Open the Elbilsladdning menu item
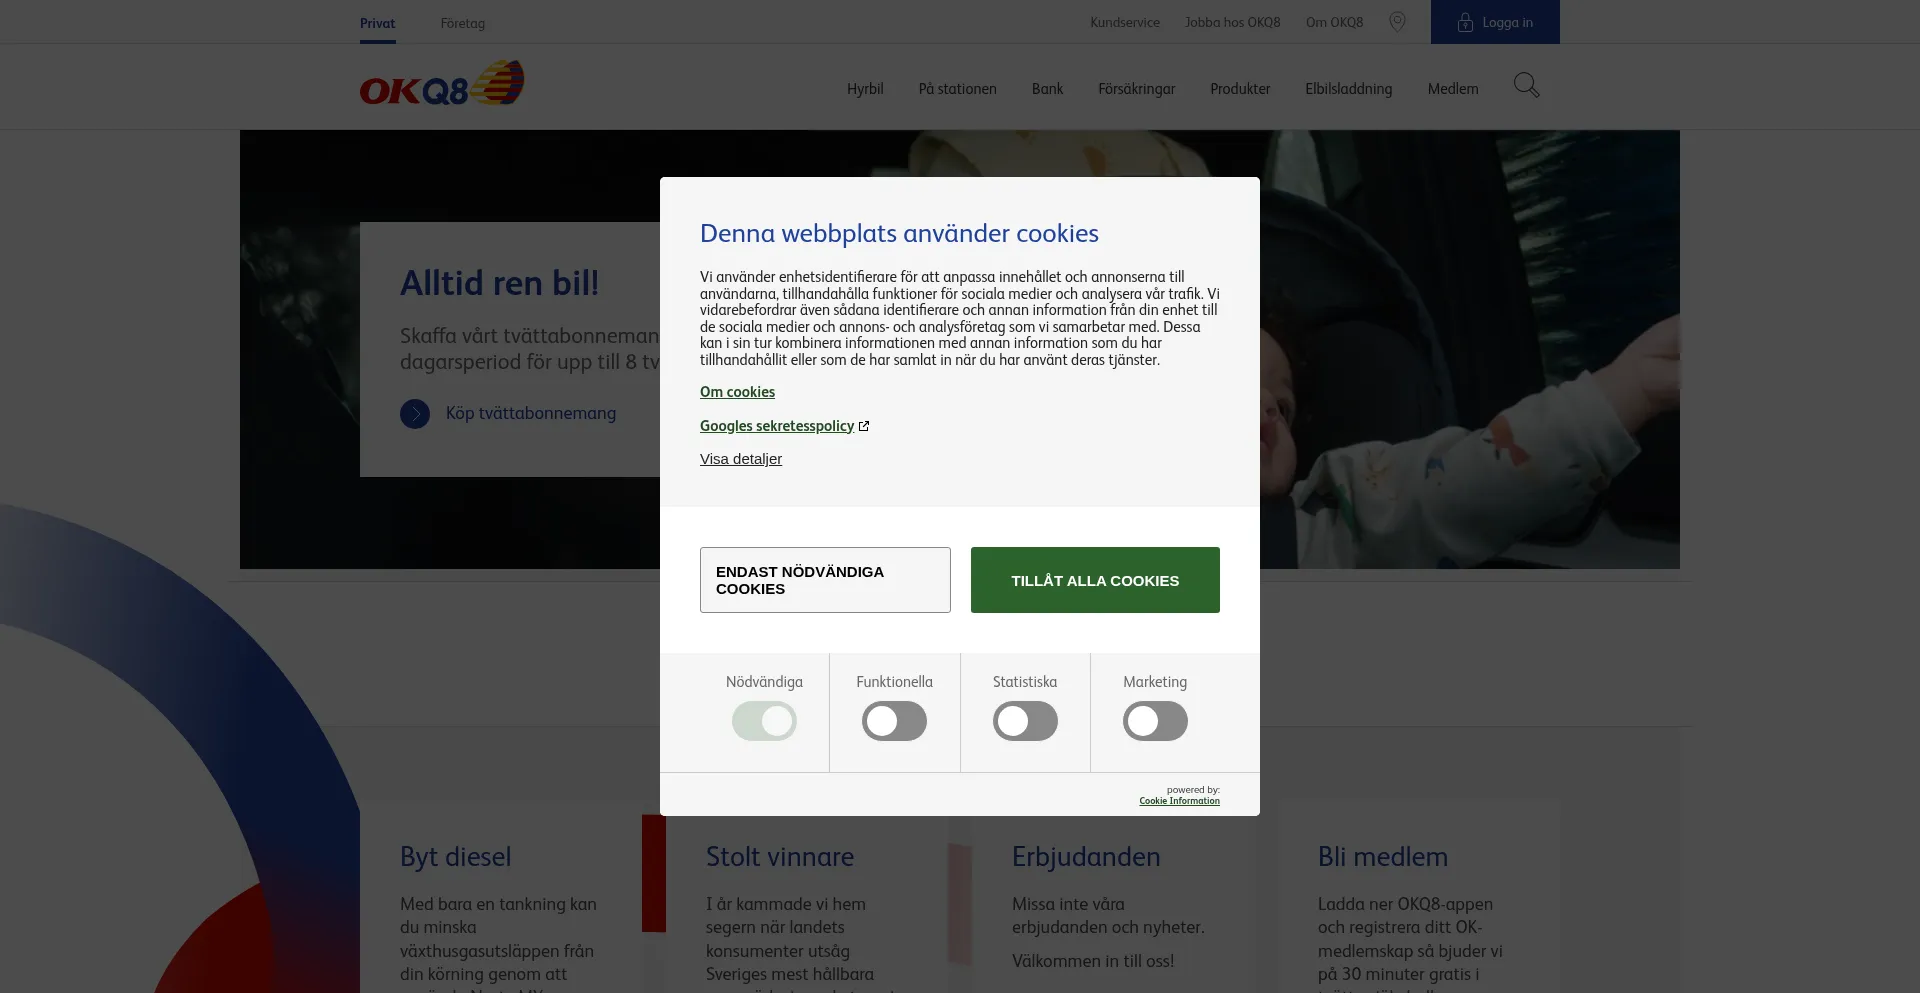This screenshot has height=993, width=1920. 1348,89
